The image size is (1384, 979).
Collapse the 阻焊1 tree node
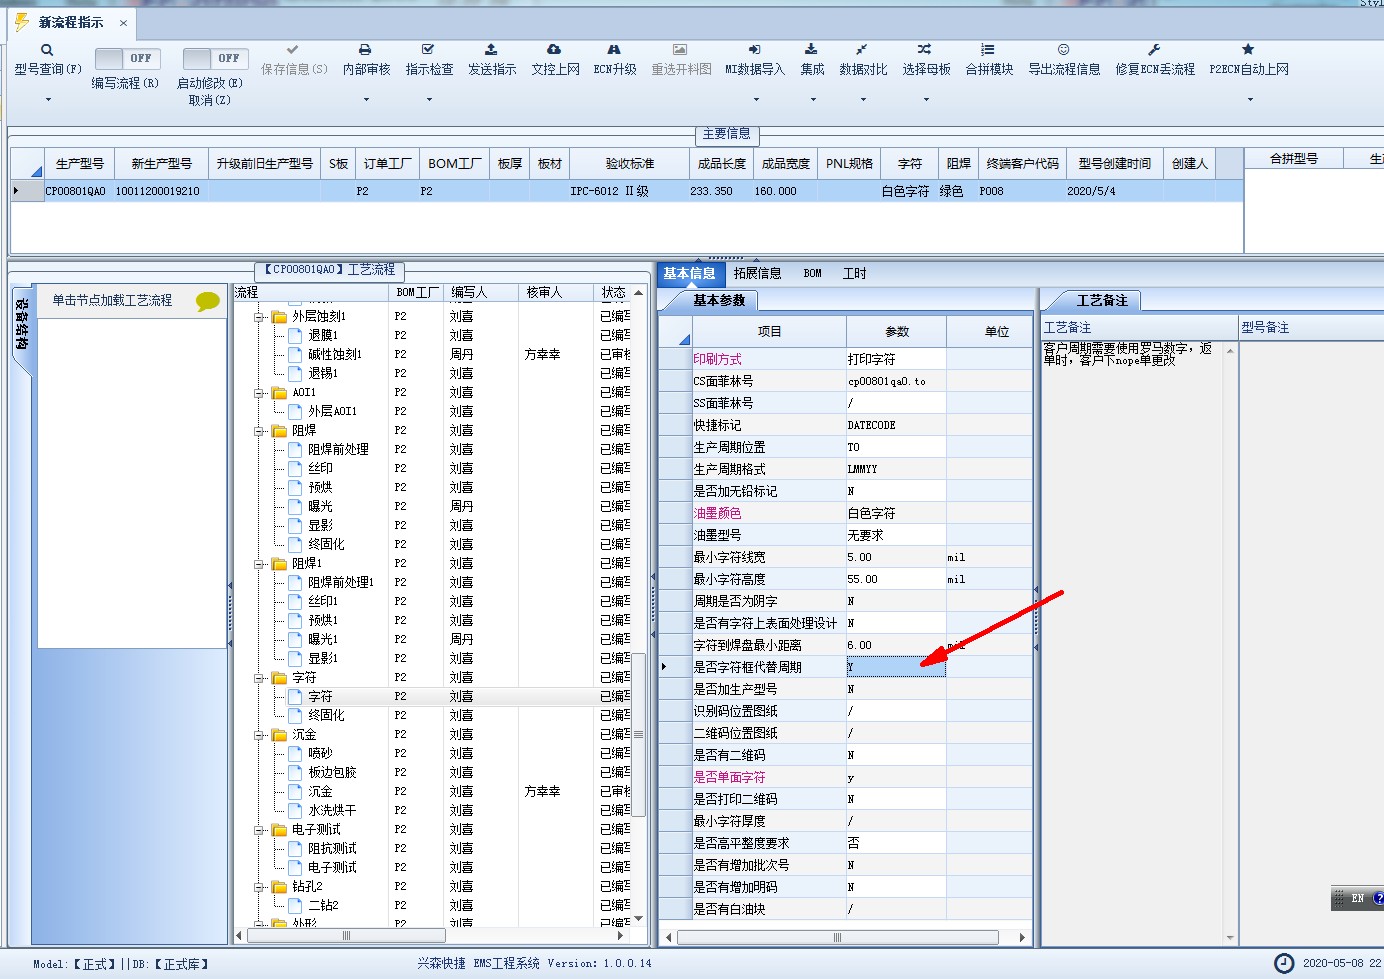pos(260,564)
